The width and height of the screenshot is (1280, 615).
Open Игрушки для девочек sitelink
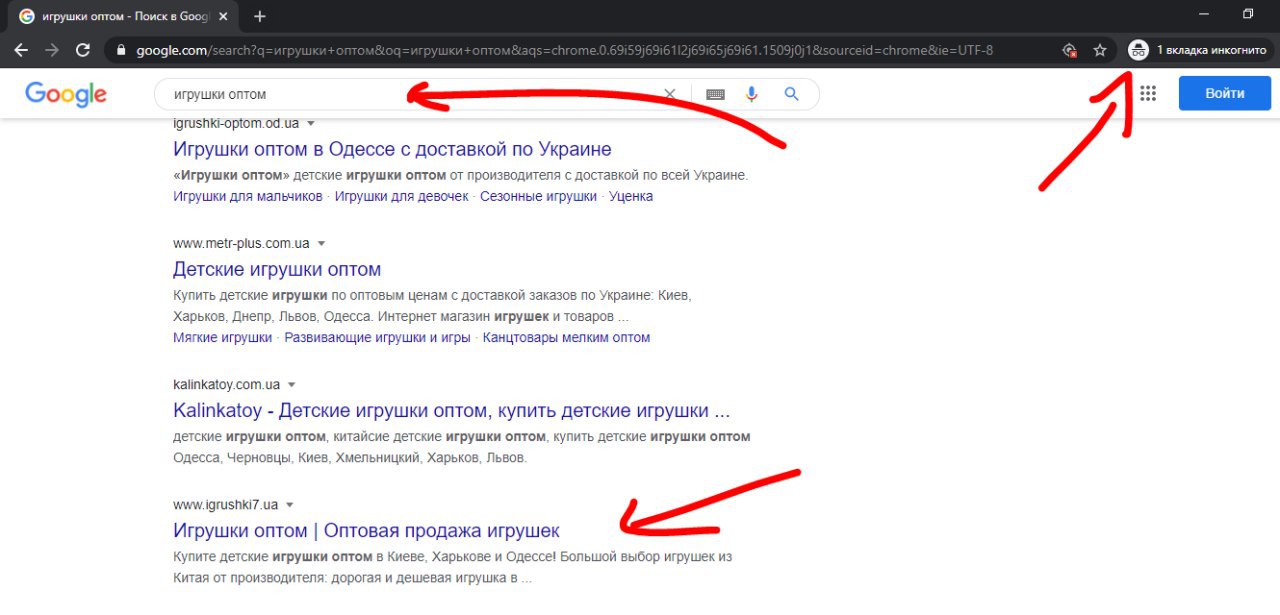[402, 196]
